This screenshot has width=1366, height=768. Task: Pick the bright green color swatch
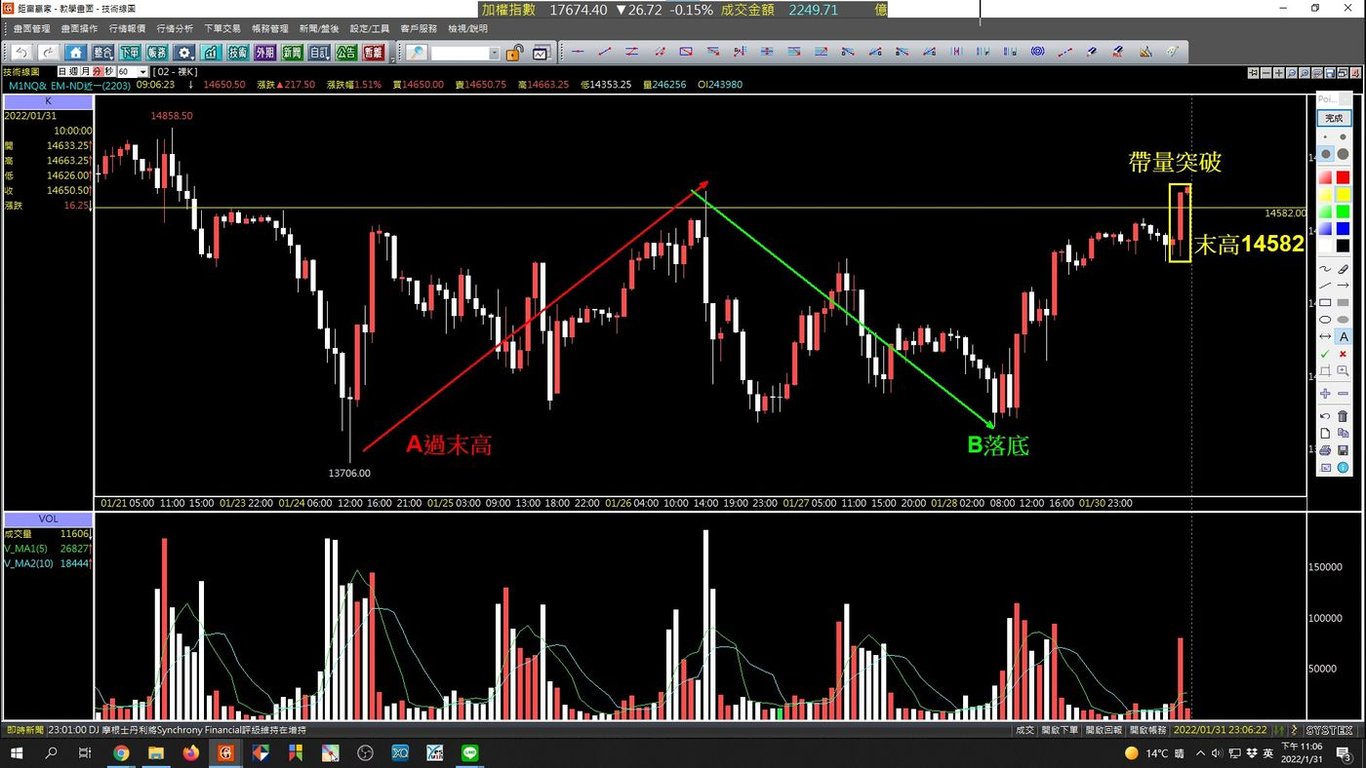click(1343, 212)
